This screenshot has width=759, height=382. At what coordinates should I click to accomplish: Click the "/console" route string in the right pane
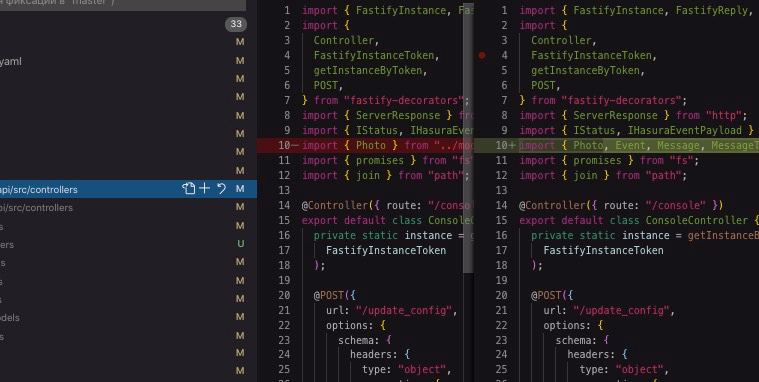coord(676,205)
